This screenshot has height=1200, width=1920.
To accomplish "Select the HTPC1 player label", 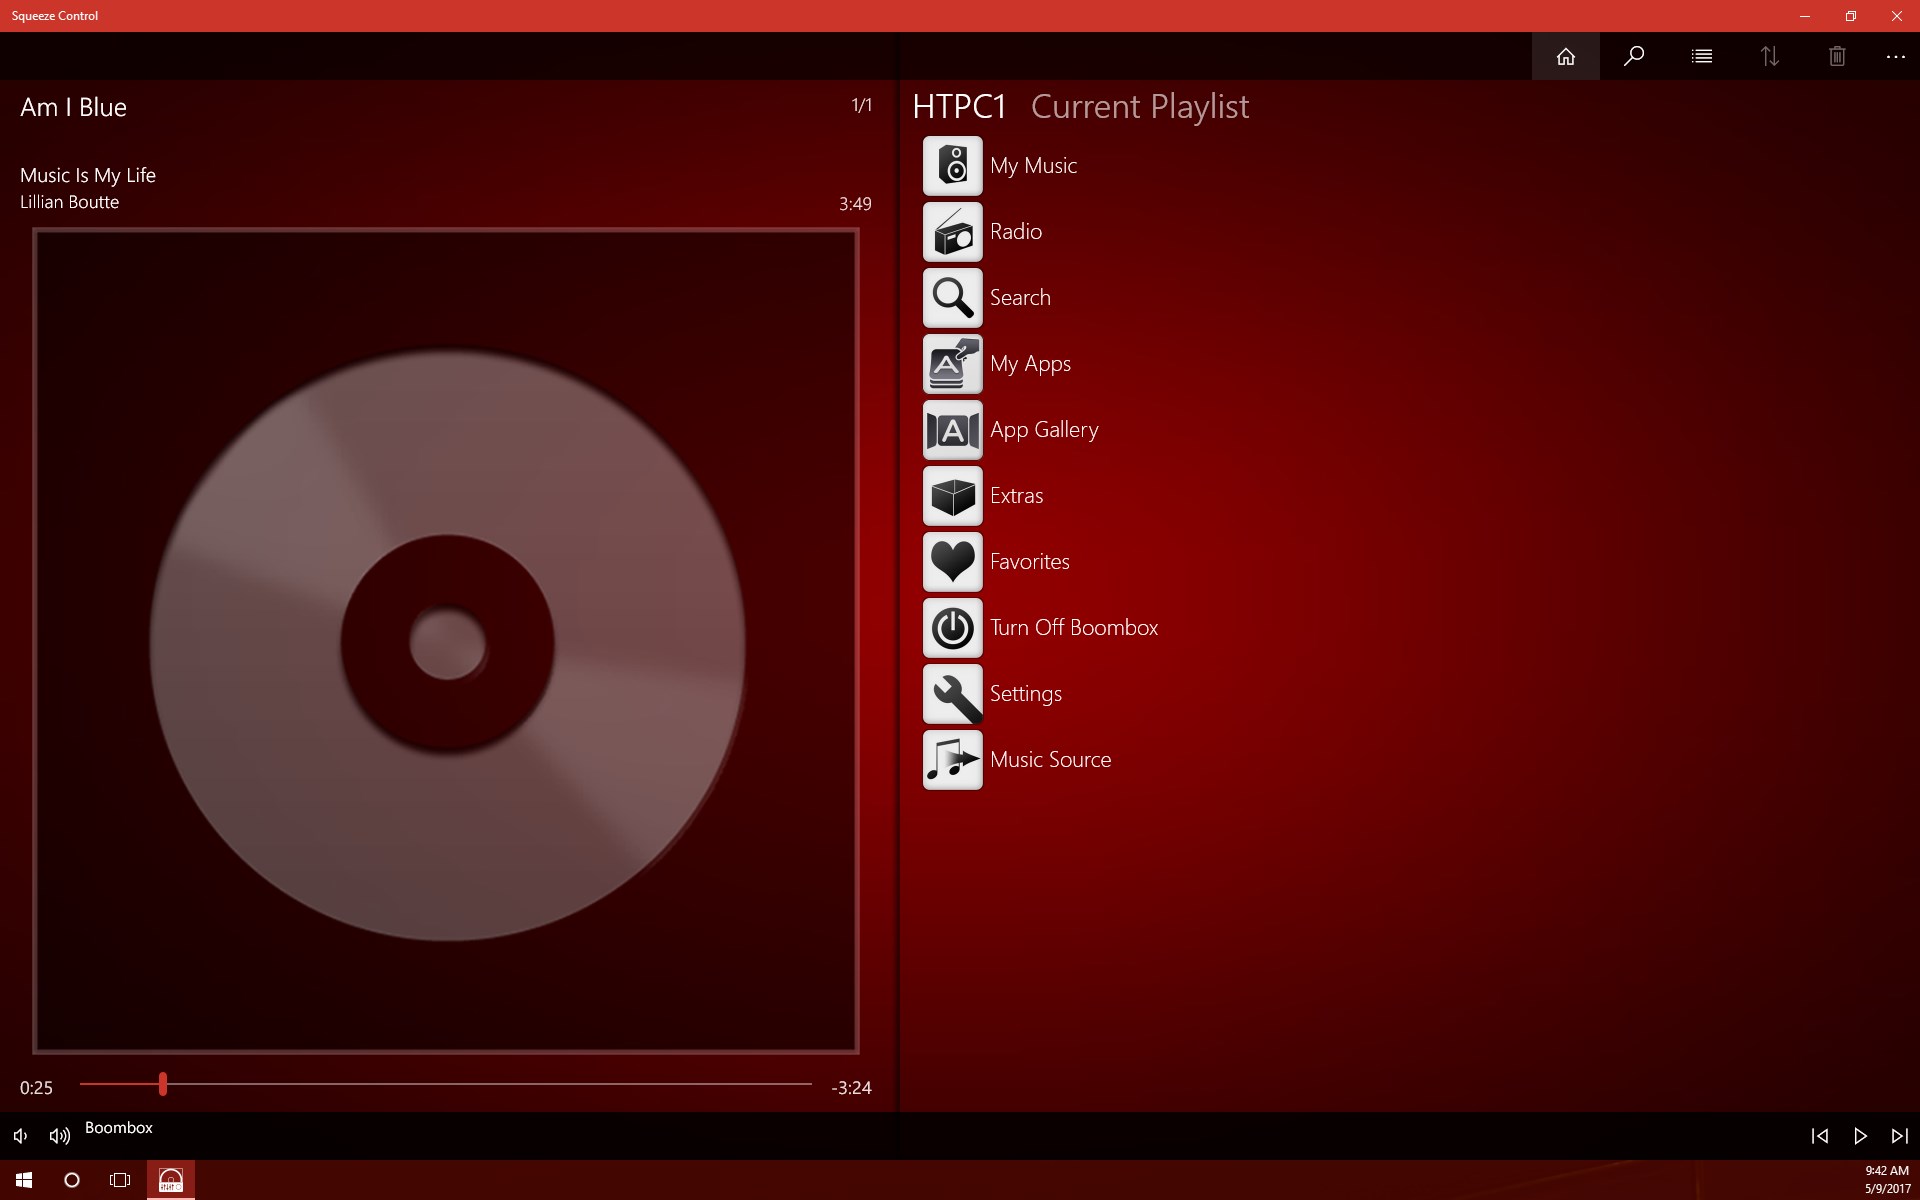I will [x=959, y=106].
